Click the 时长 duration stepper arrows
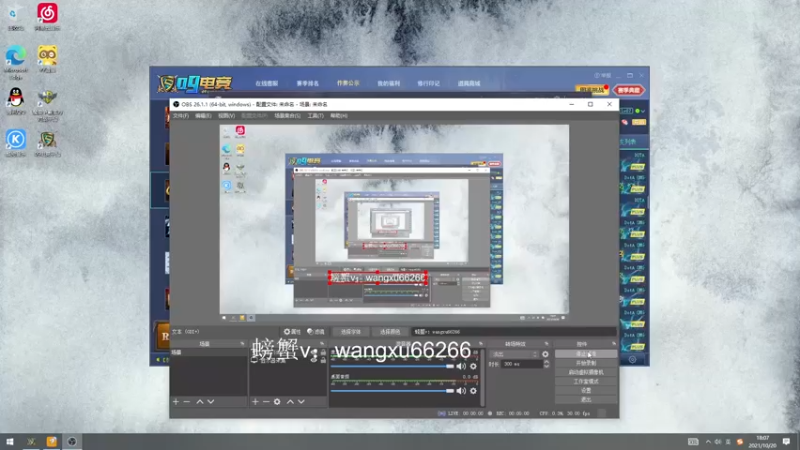This screenshot has height=450, width=800. [546, 364]
